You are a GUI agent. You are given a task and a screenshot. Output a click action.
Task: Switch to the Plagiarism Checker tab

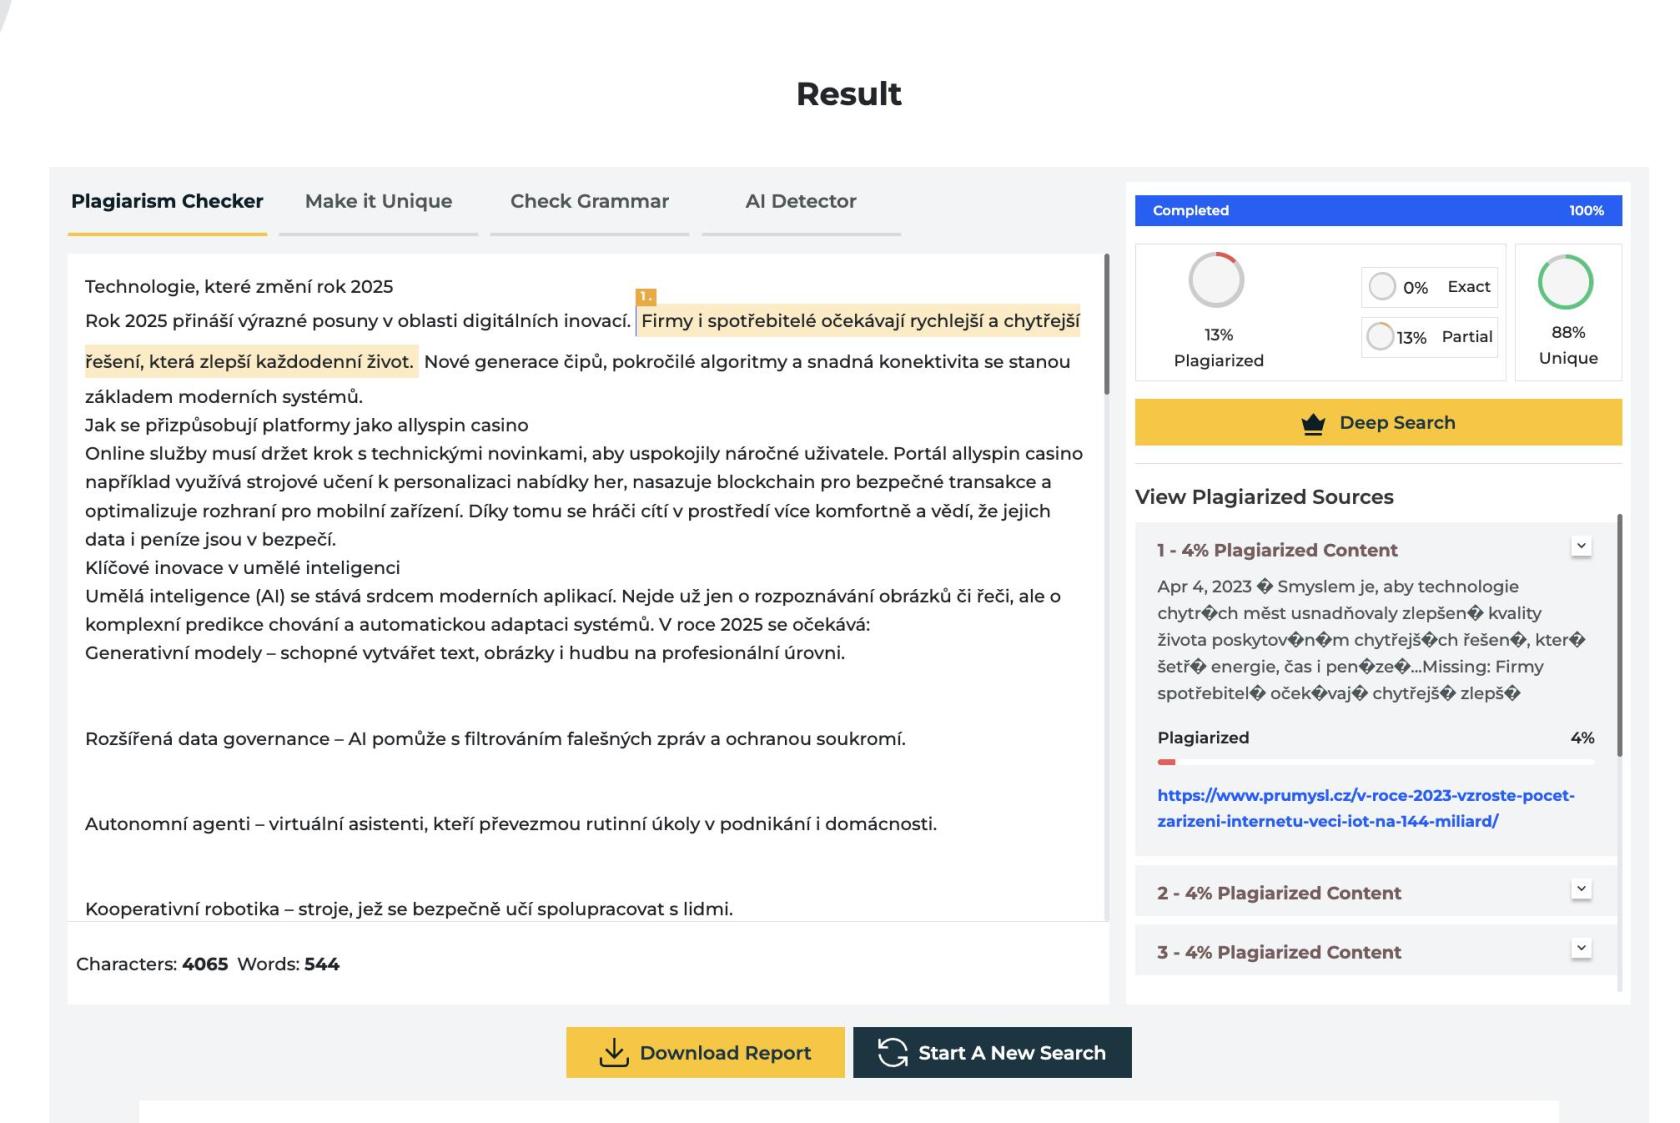click(x=167, y=201)
